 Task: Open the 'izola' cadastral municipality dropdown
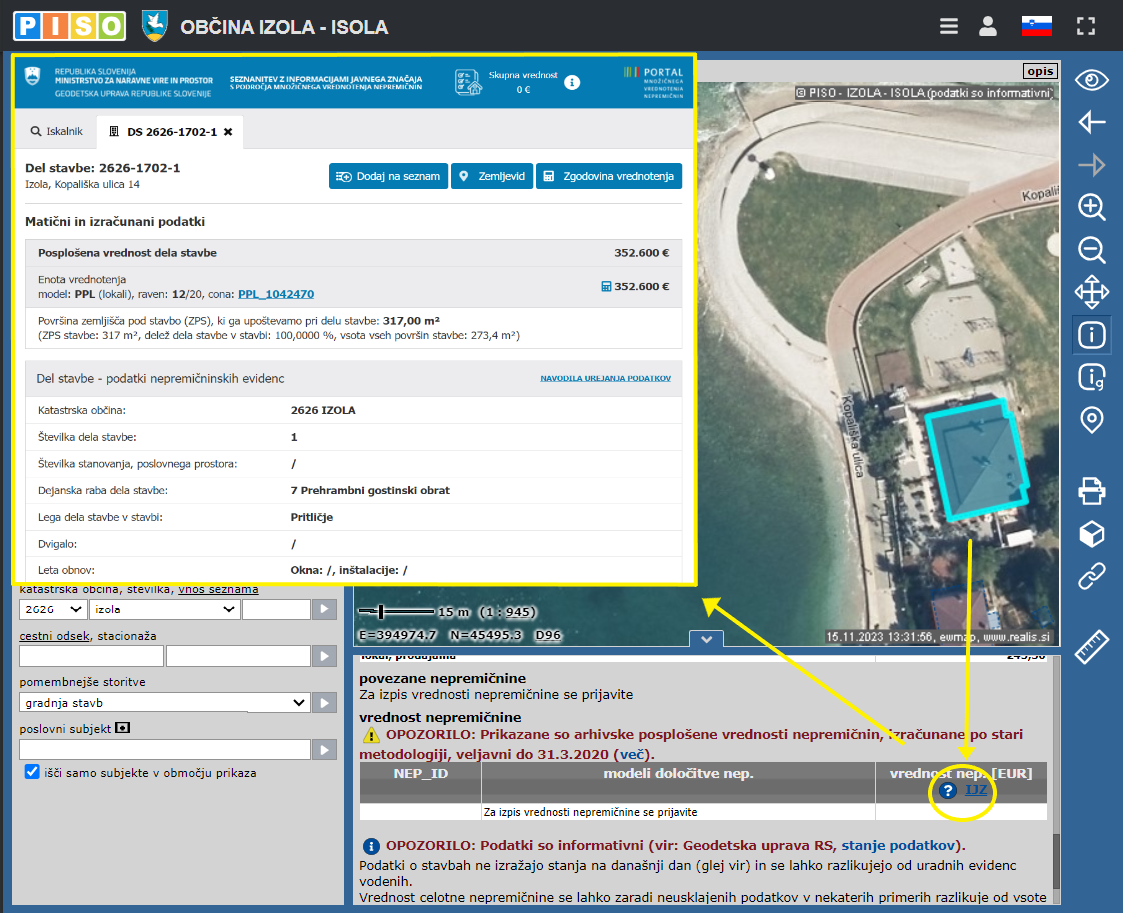164,609
